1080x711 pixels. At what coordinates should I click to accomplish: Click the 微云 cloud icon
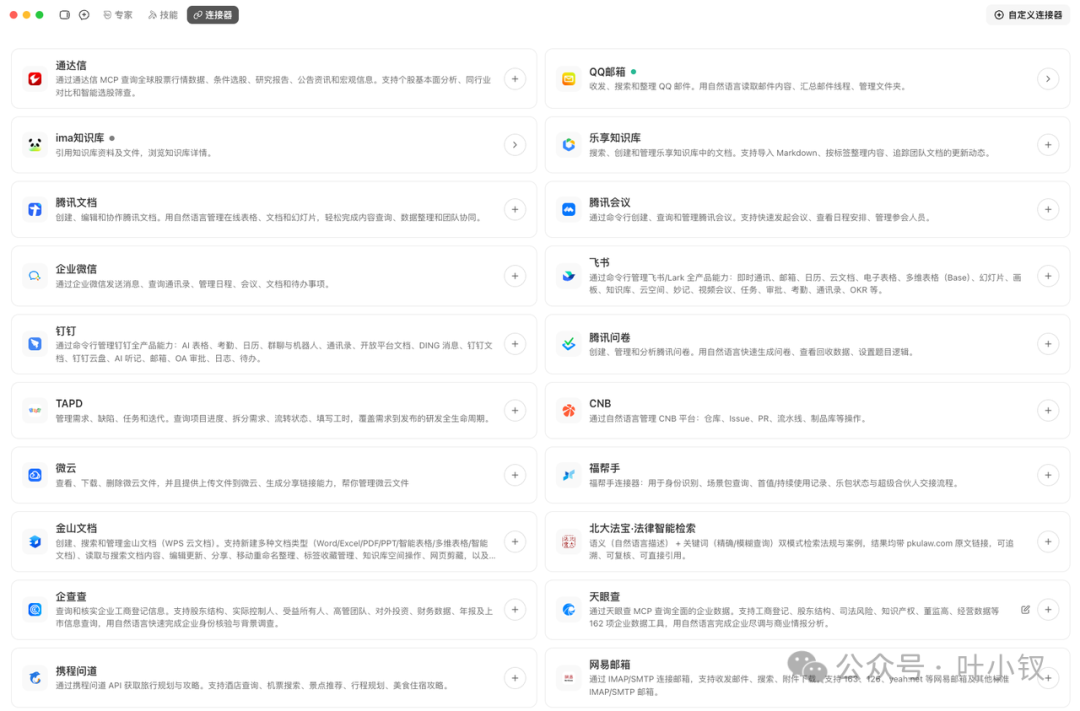pos(34,475)
